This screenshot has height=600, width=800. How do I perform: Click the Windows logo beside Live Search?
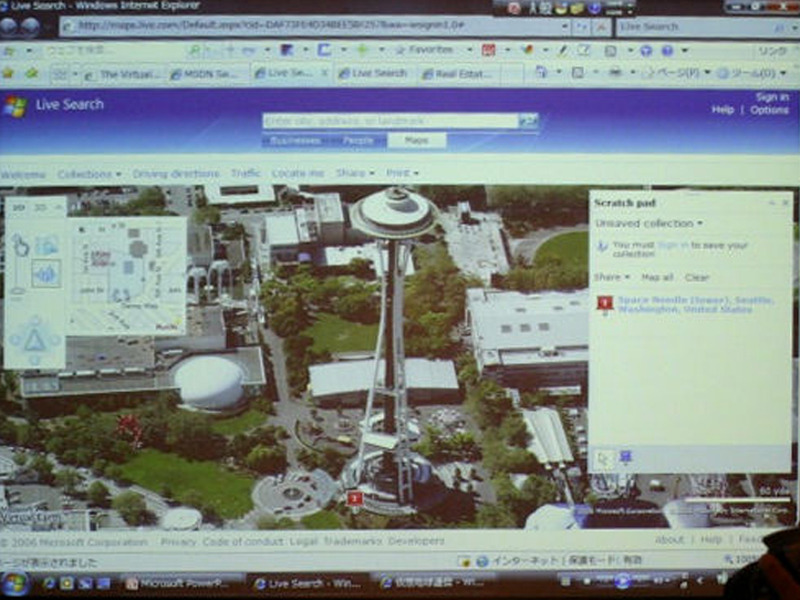tap(15, 106)
